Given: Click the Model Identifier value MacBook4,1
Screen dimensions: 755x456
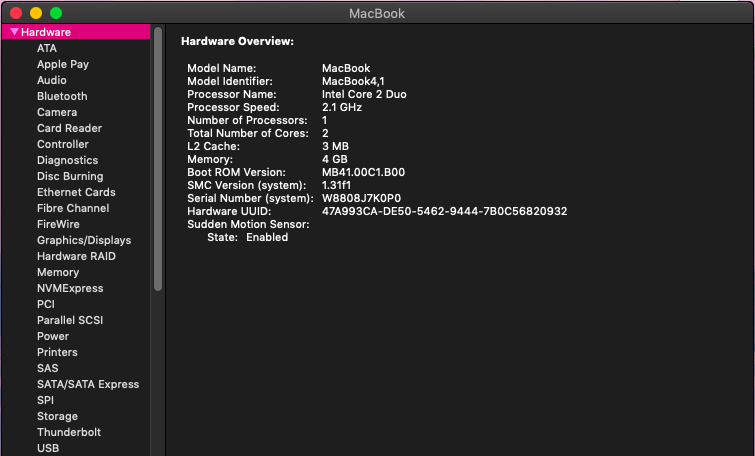Looking at the screenshot, I should (x=353, y=81).
